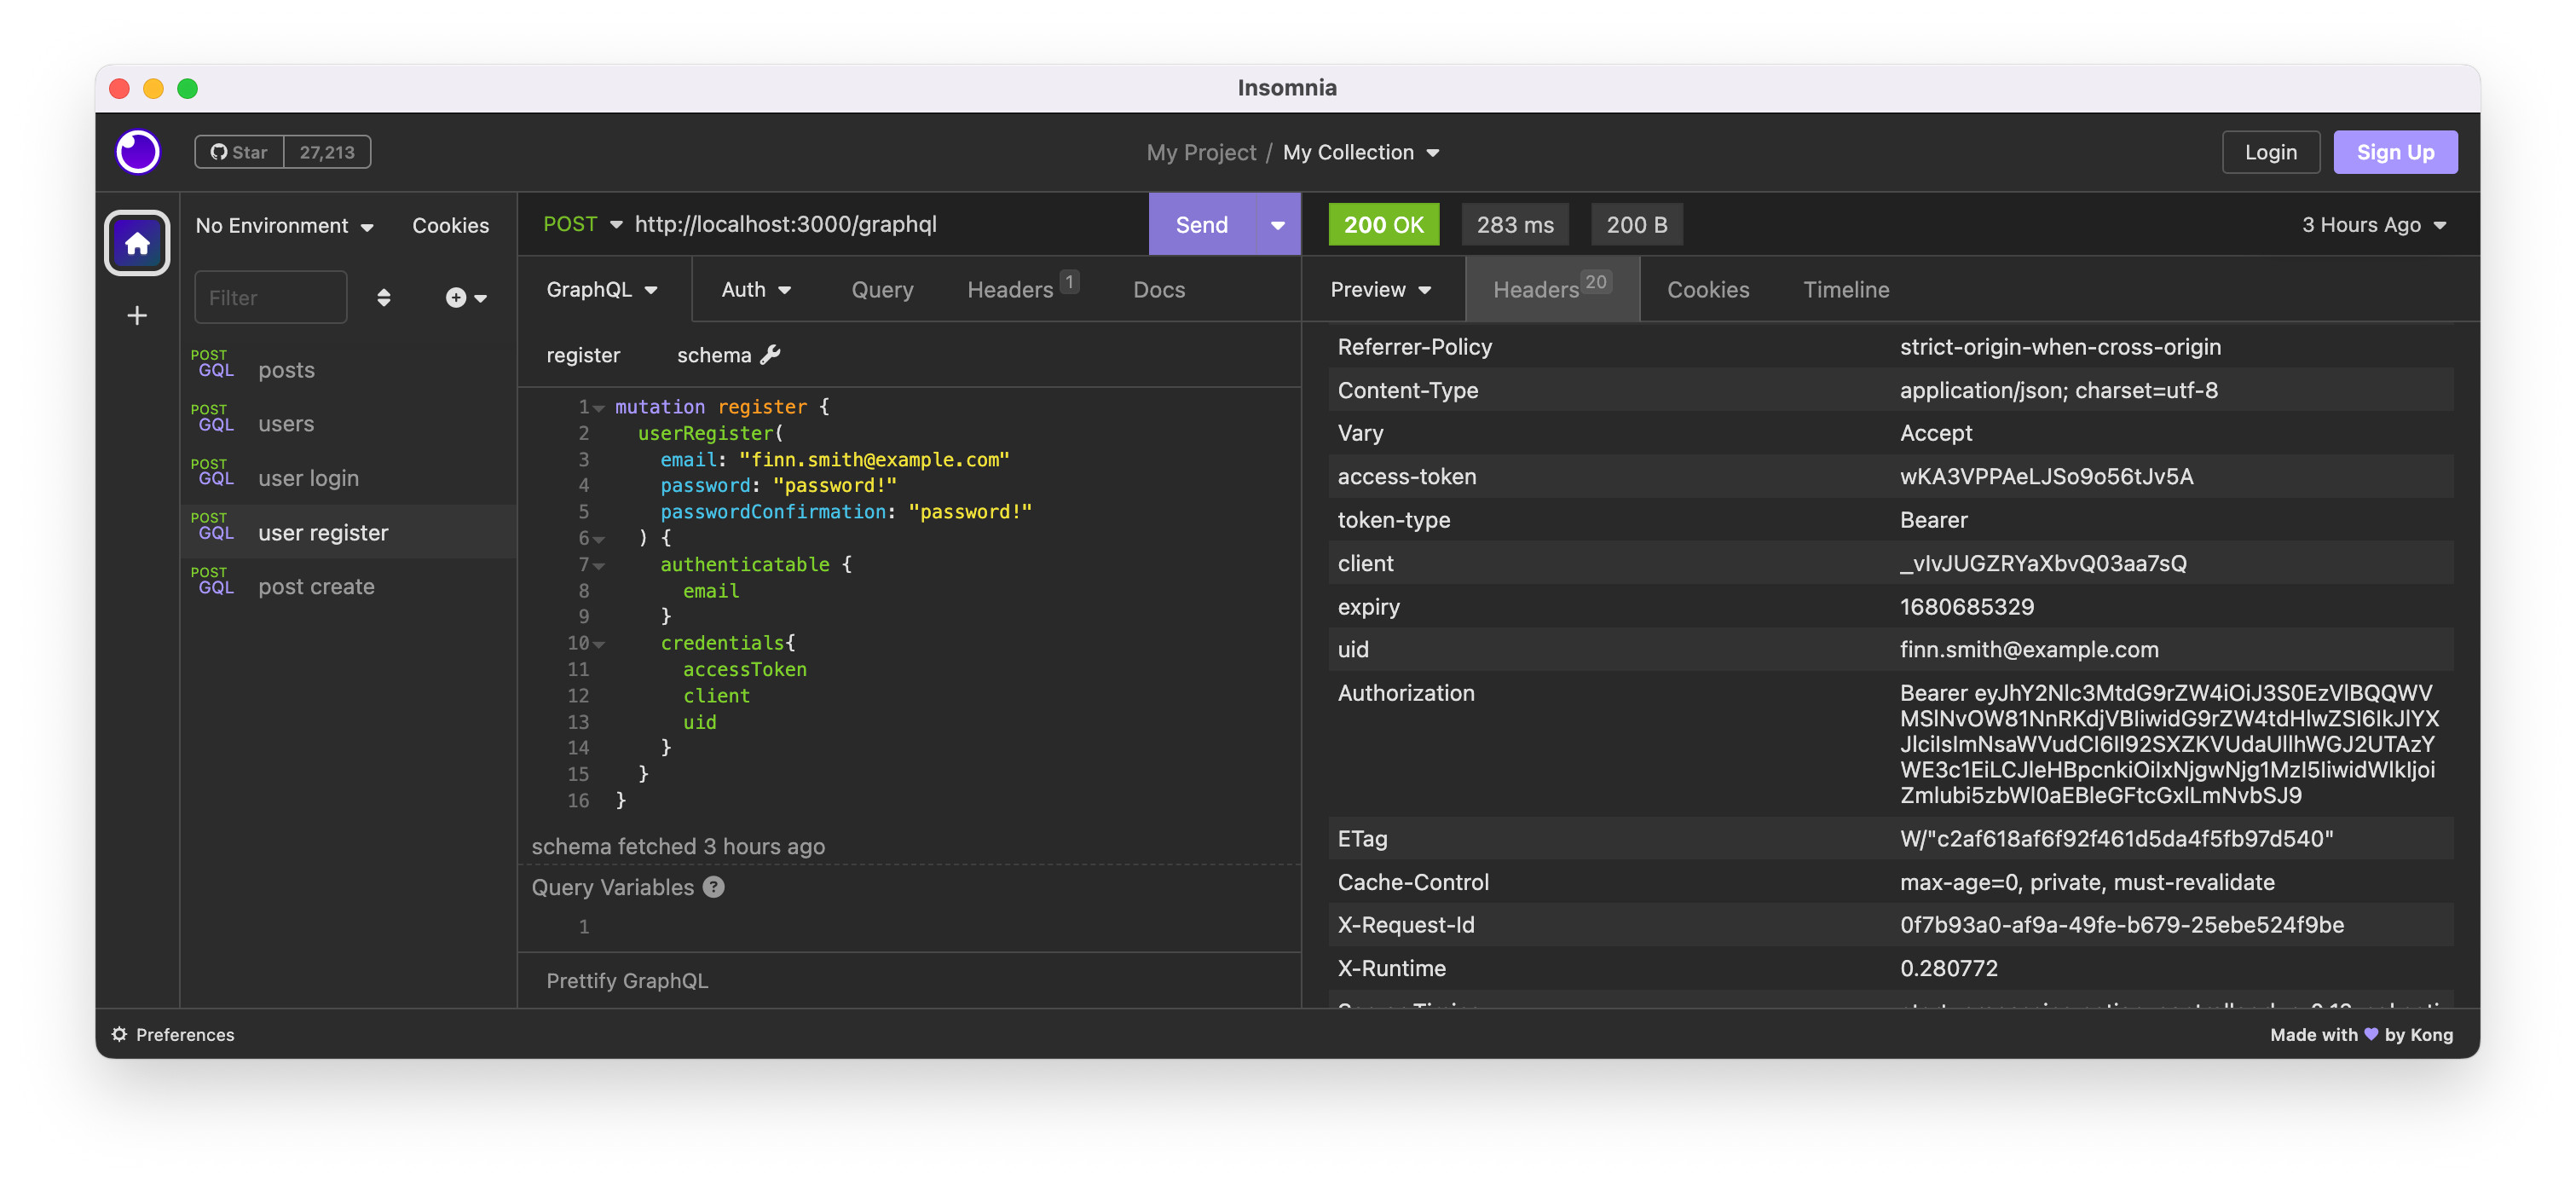Image resolution: width=2576 pixels, height=1185 pixels.
Task: Click the Login button
Action: pos(2270,152)
